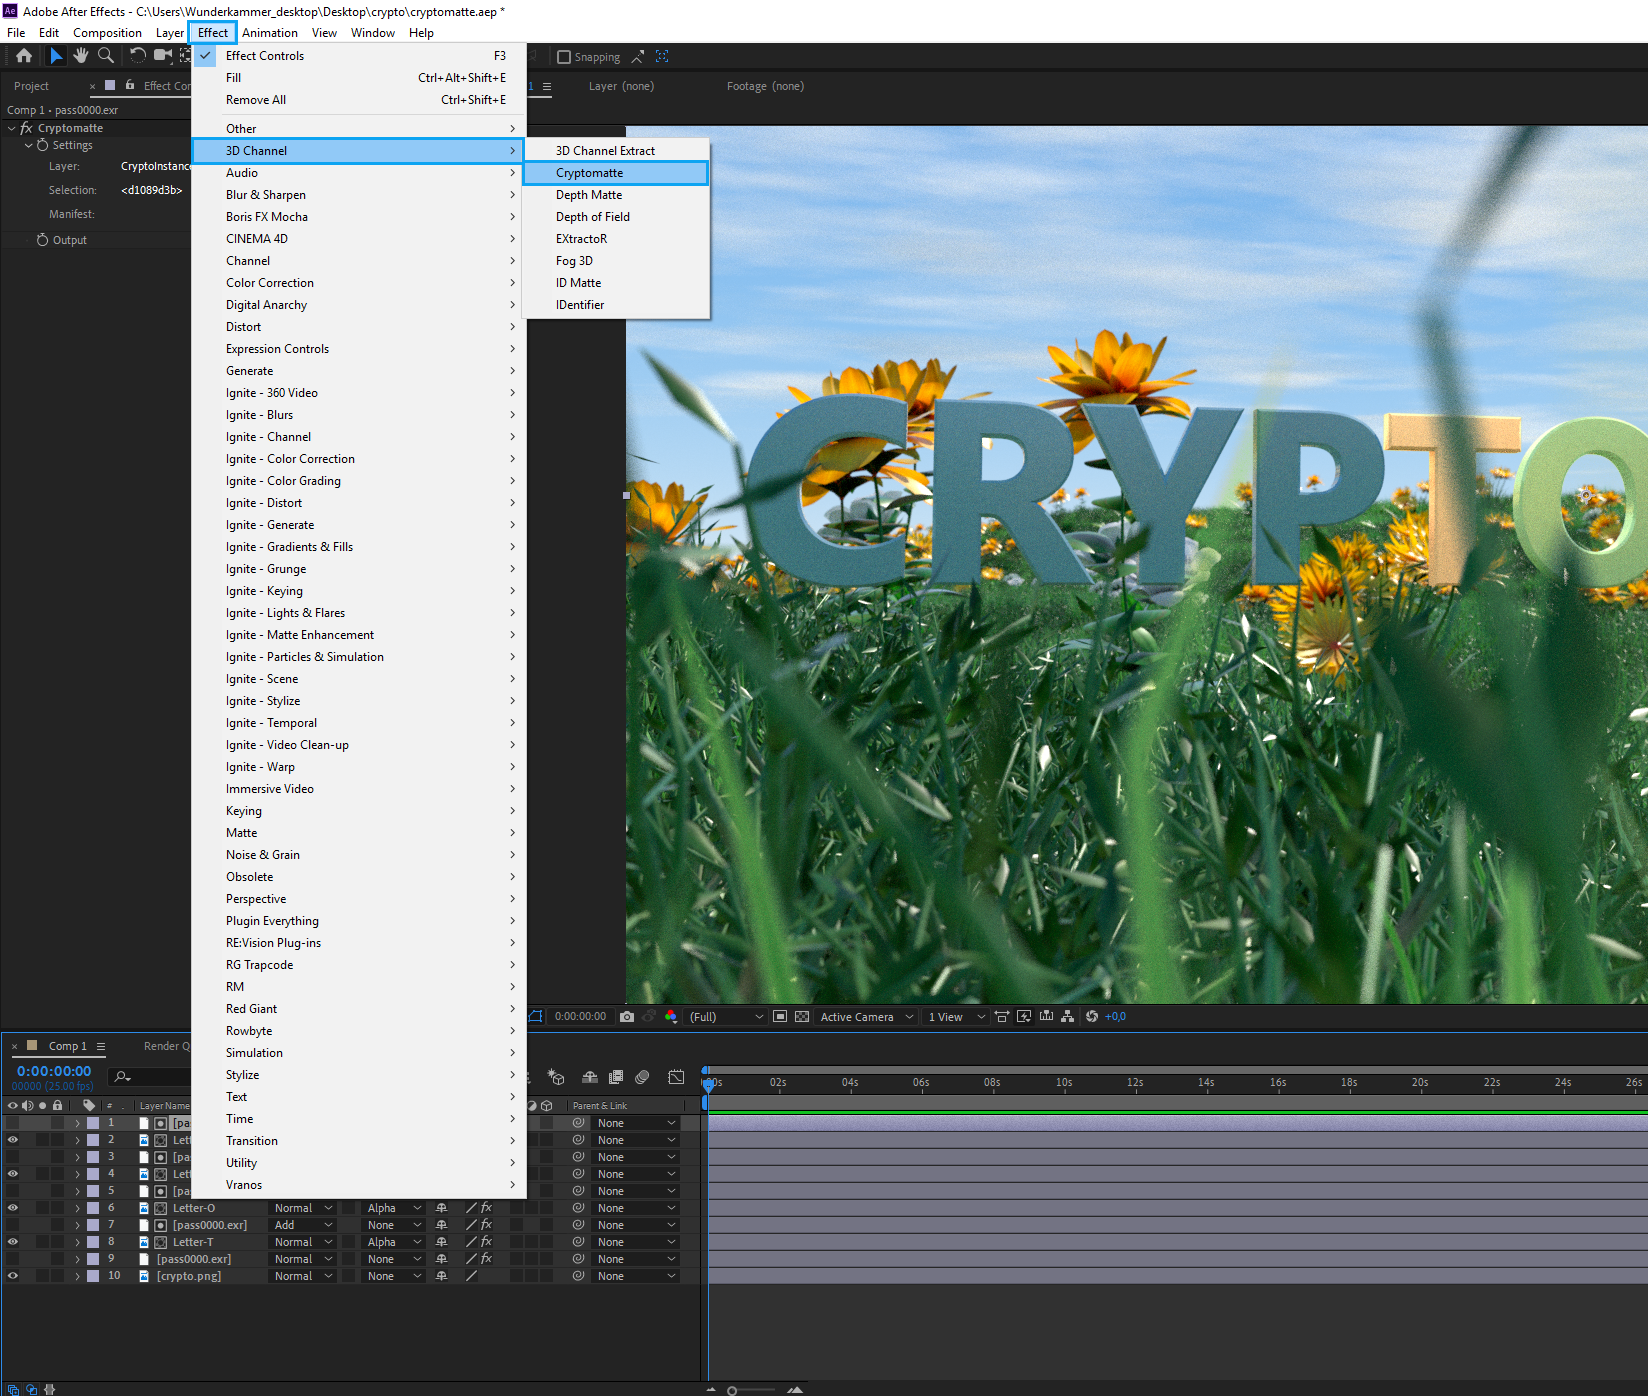Open the 1 View layout dropdown
1648x1396 pixels.
956,1017
